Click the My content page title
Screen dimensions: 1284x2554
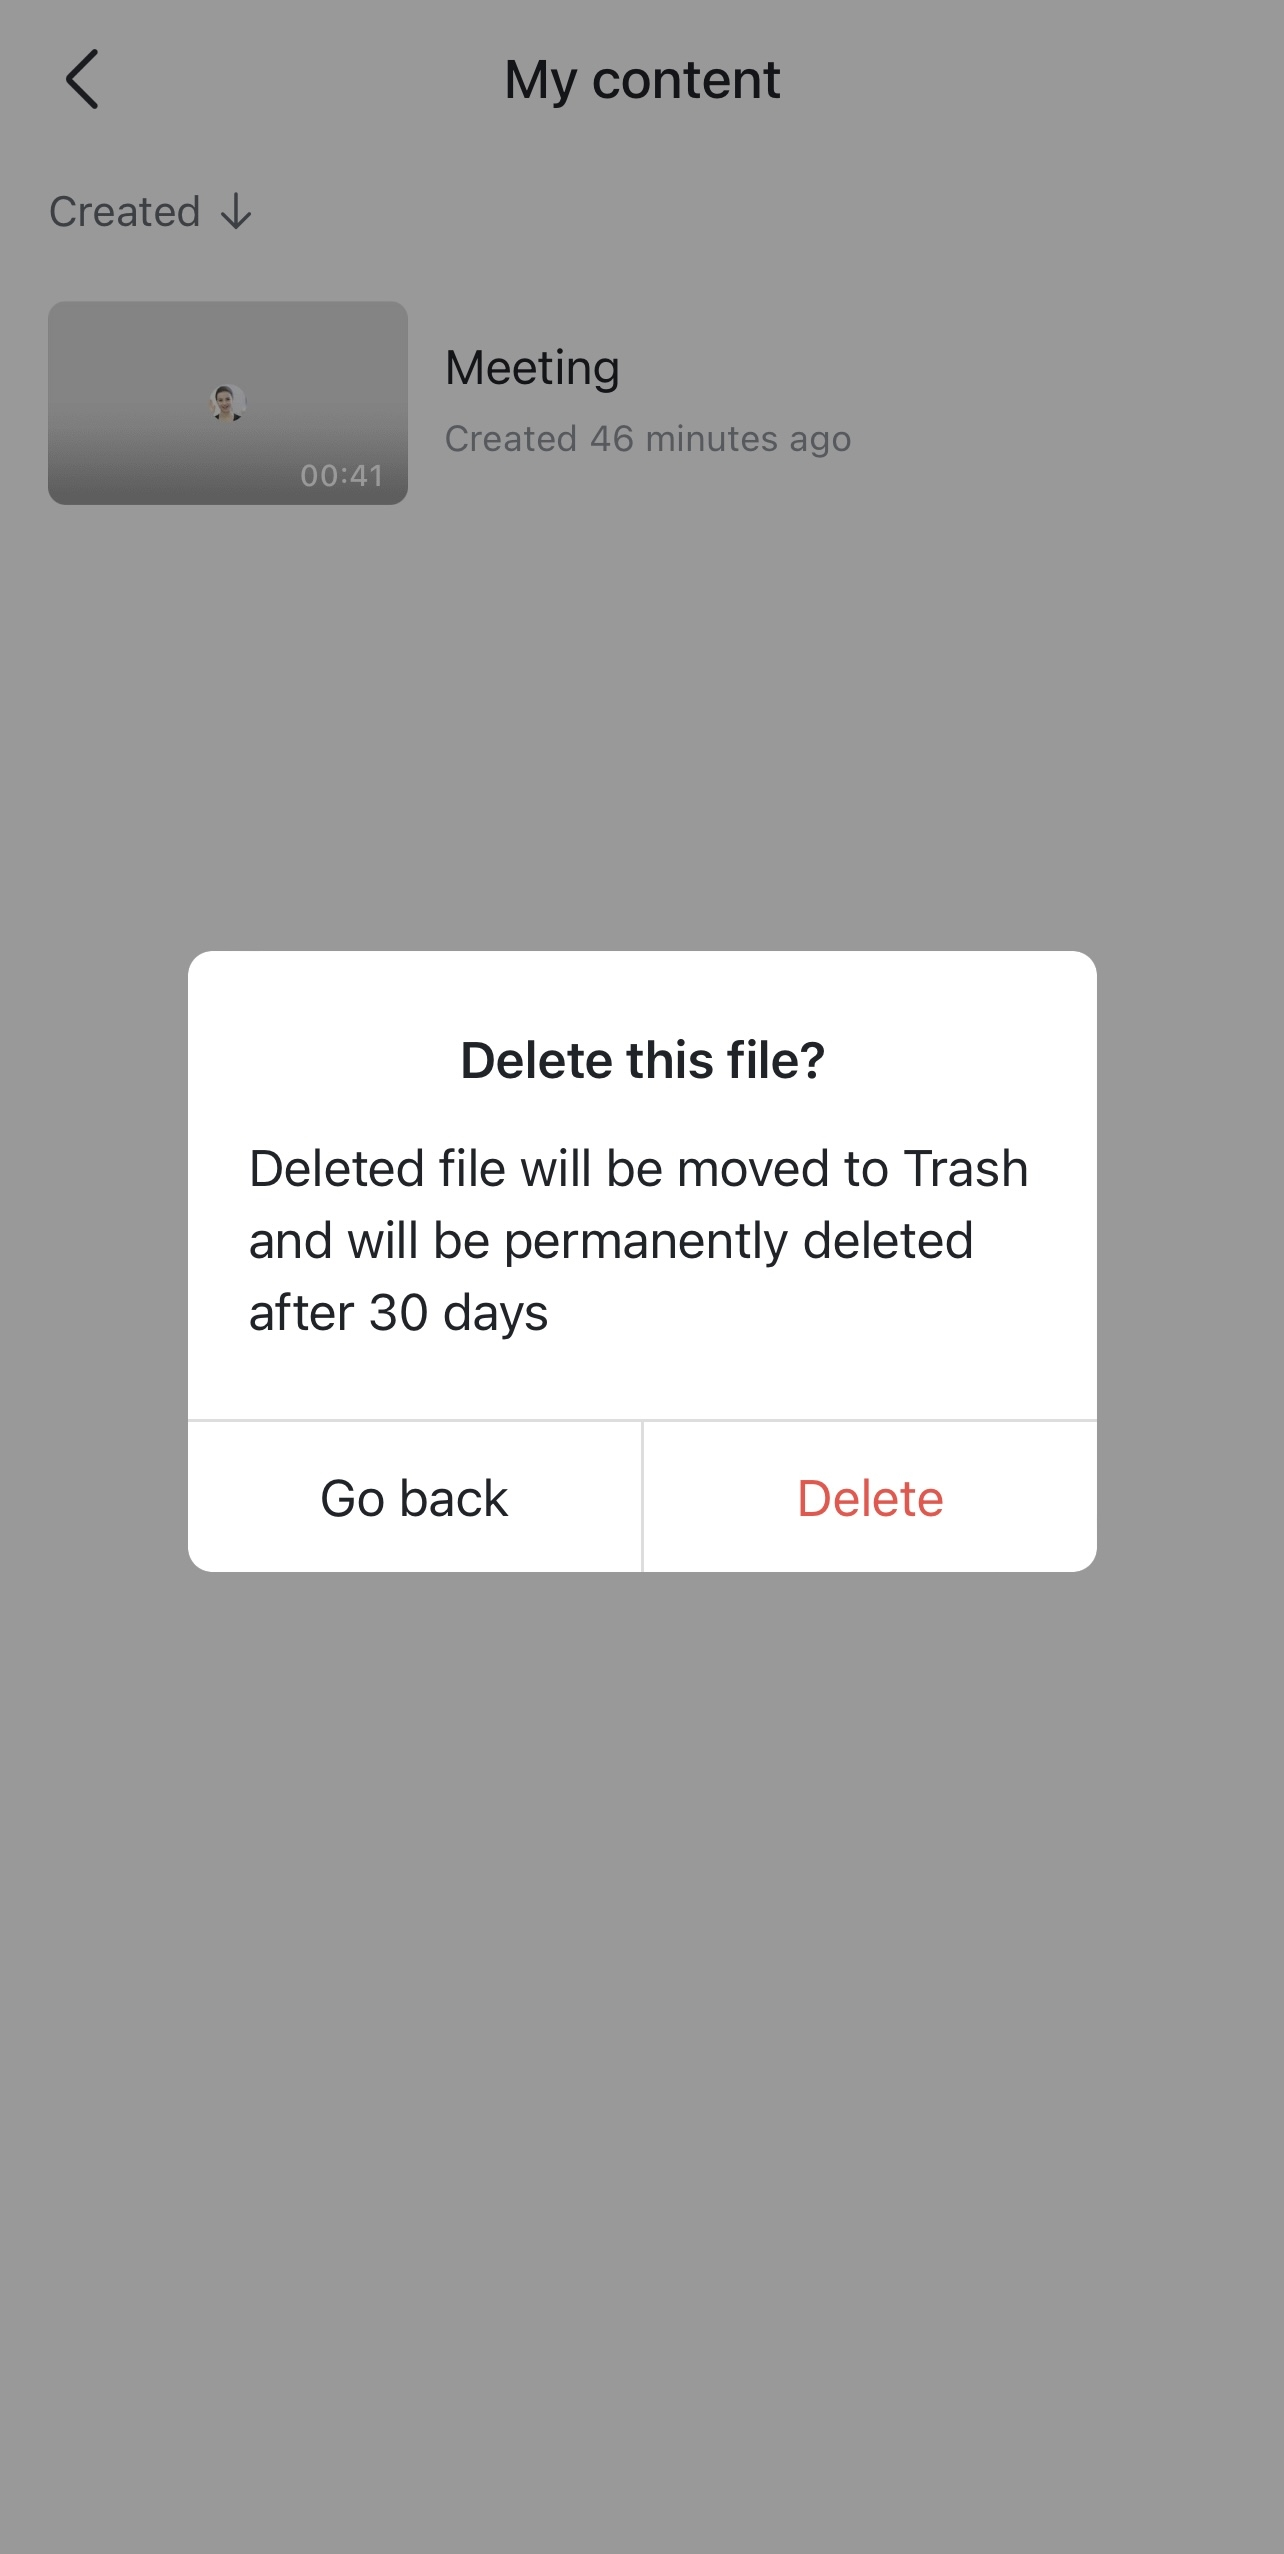(642, 80)
